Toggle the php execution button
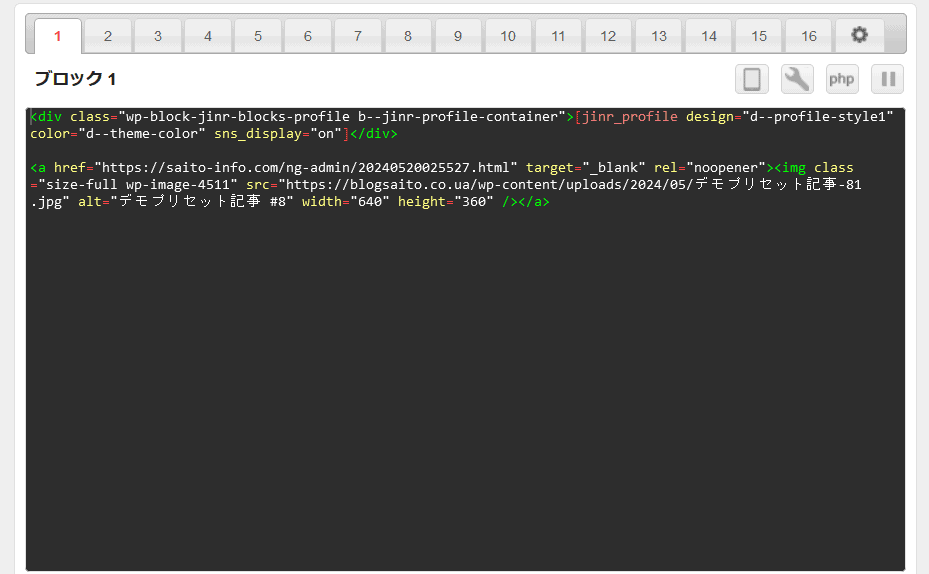 point(842,79)
